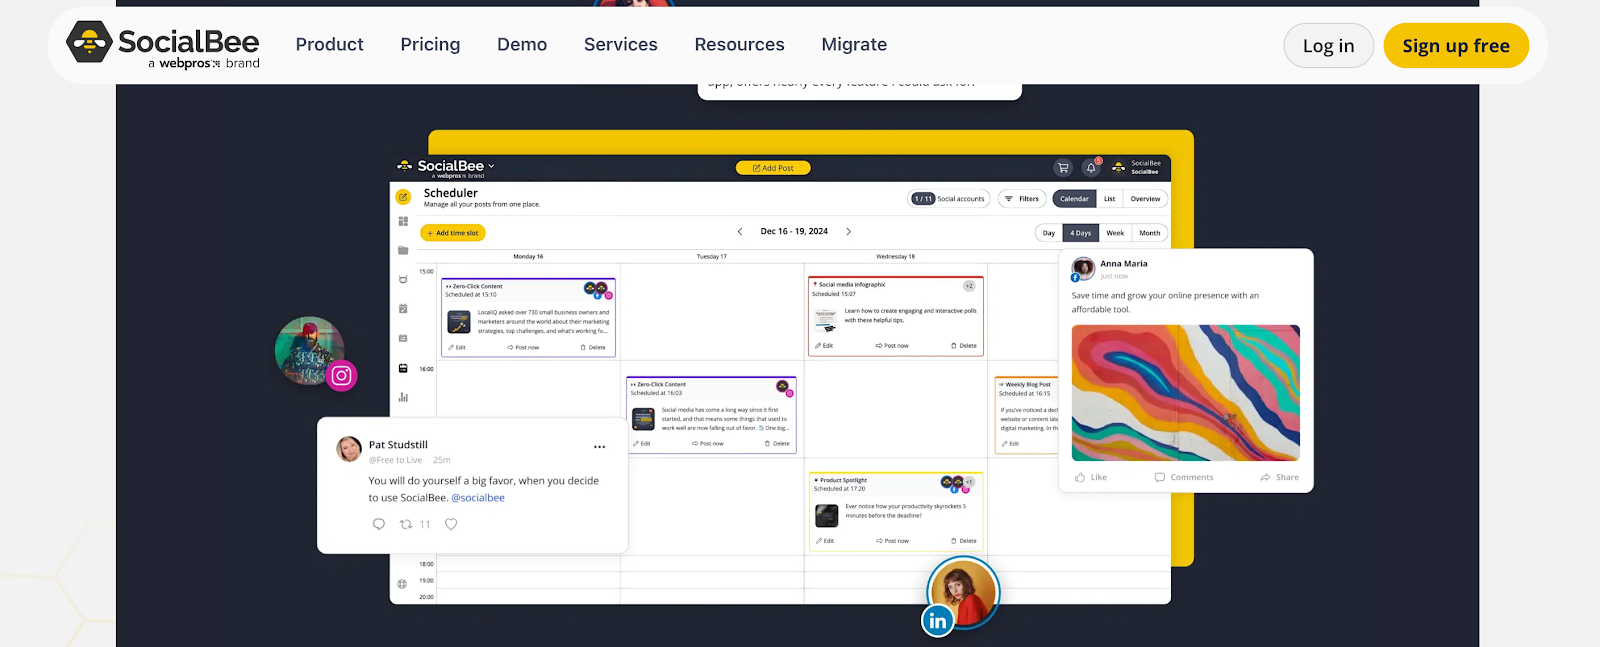The width and height of the screenshot is (1600, 647).
Task: Click the Log in button
Action: [1328, 46]
